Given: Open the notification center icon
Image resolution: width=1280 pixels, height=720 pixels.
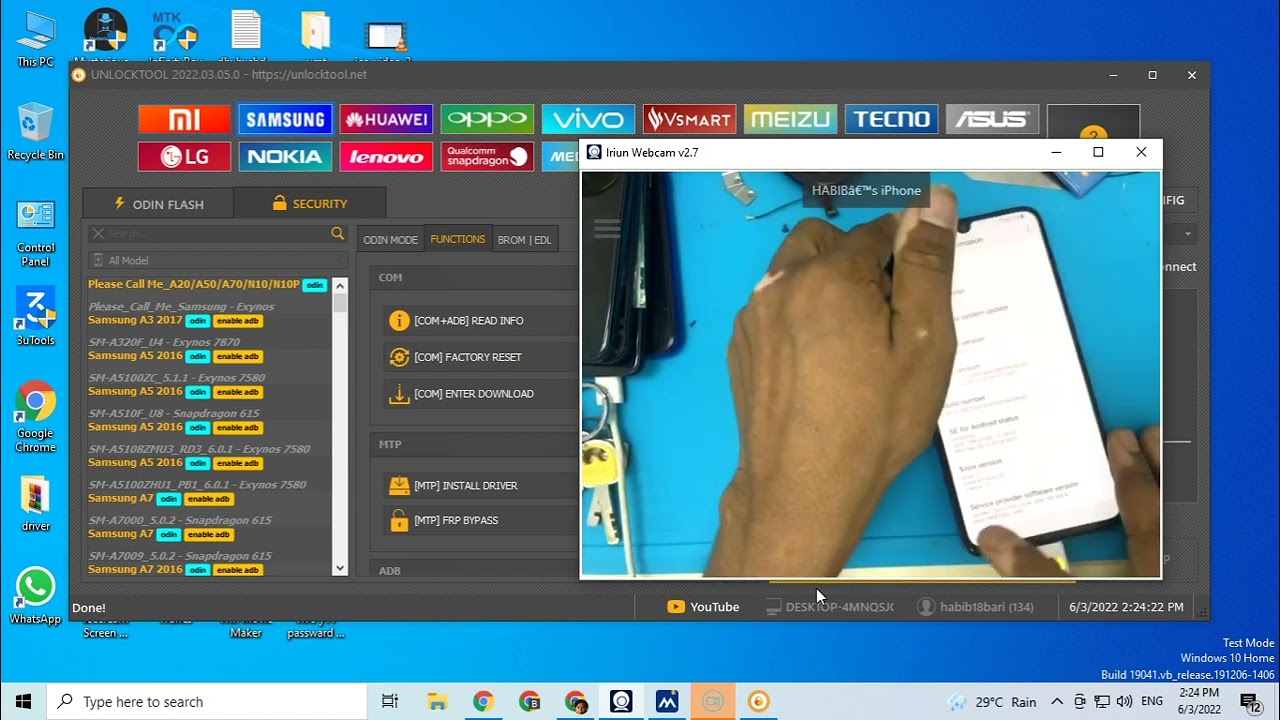Looking at the screenshot, I should 1251,702.
